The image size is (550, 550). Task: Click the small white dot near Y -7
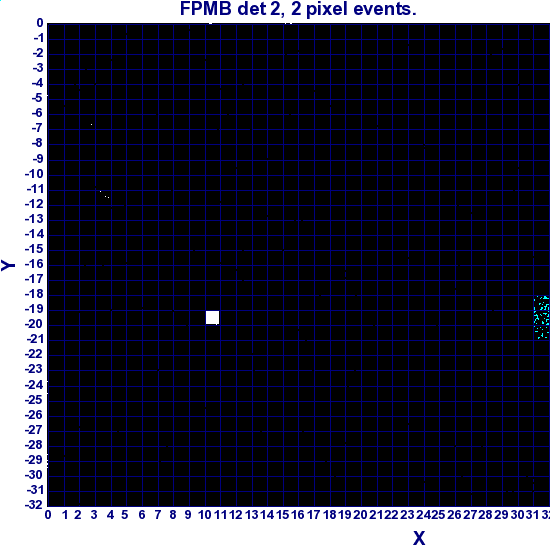92,125
